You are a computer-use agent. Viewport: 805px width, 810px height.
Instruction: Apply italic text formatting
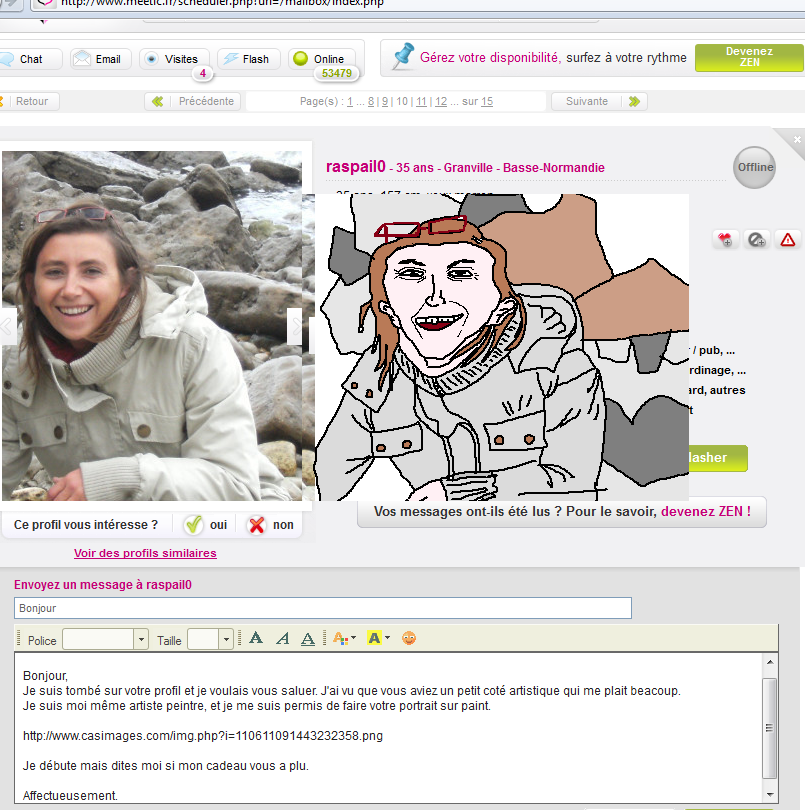(x=282, y=638)
